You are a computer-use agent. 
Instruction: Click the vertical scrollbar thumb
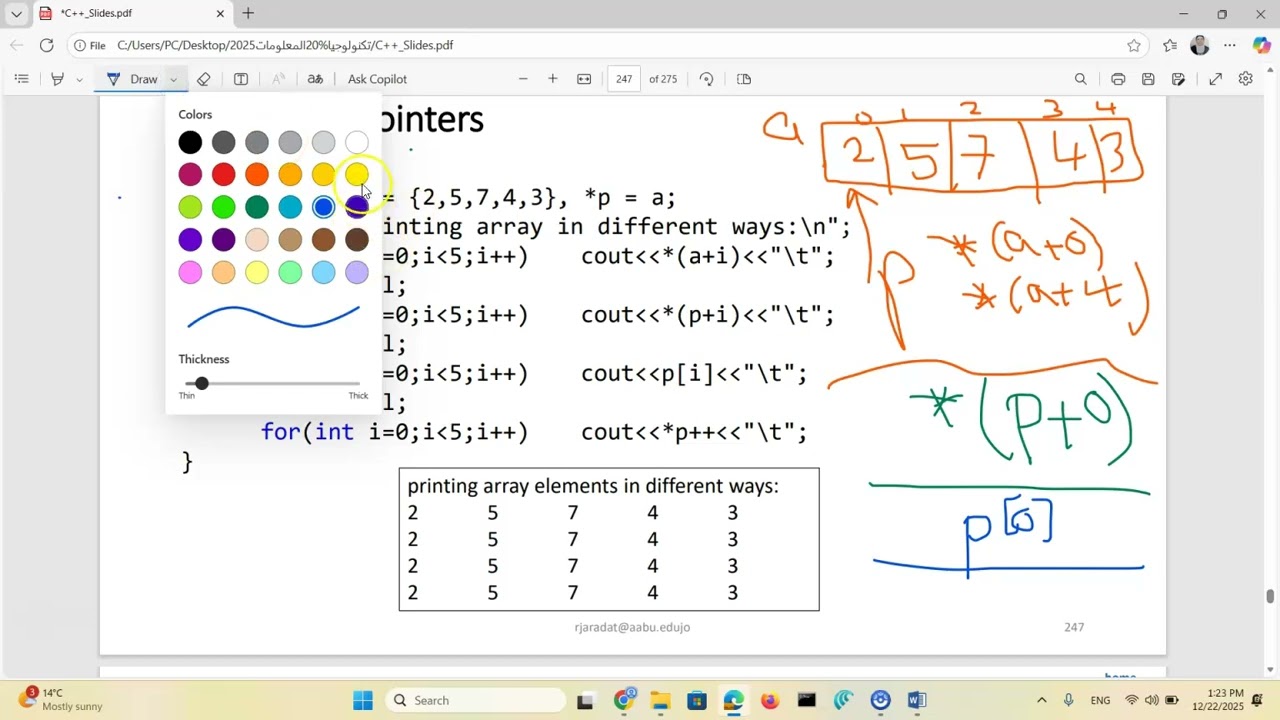pos(1271,597)
